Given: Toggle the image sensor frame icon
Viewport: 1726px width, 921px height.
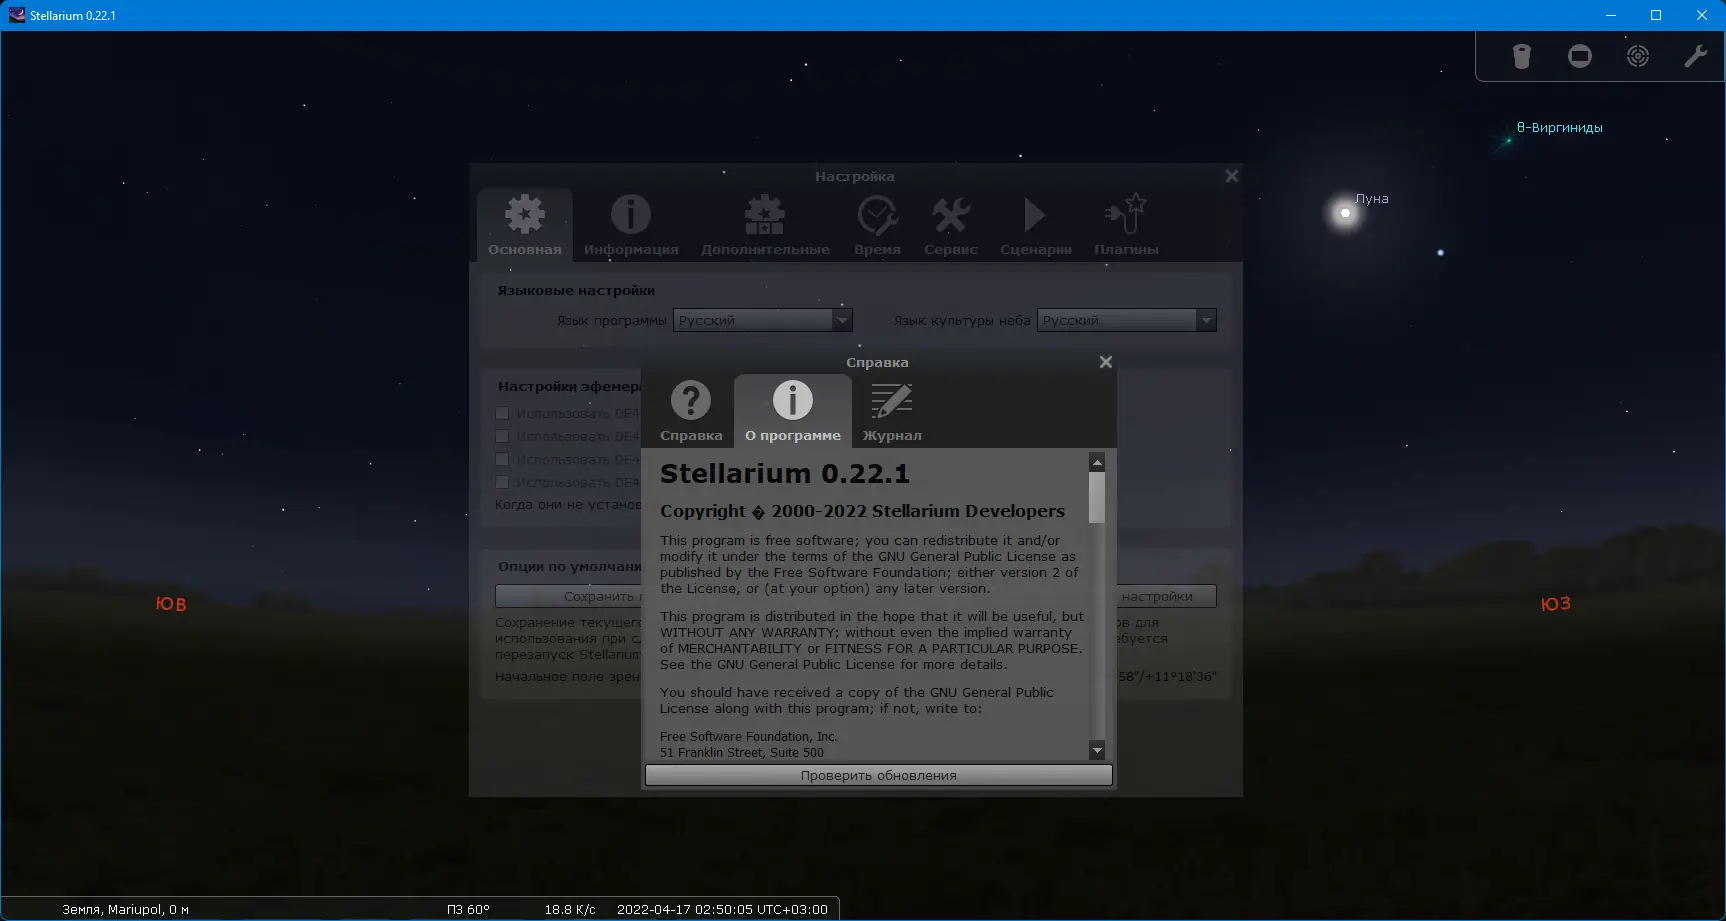Looking at the screenshot, I should pos(1580,56).
